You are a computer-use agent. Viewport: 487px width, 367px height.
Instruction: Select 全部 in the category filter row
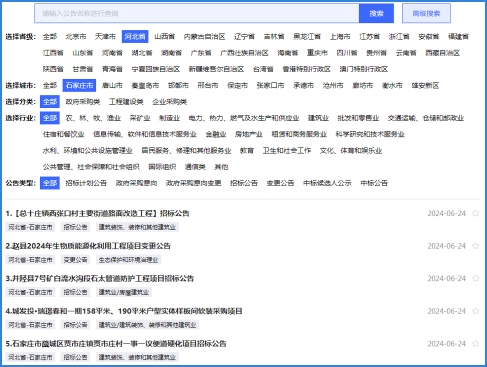tap(50, 102)
